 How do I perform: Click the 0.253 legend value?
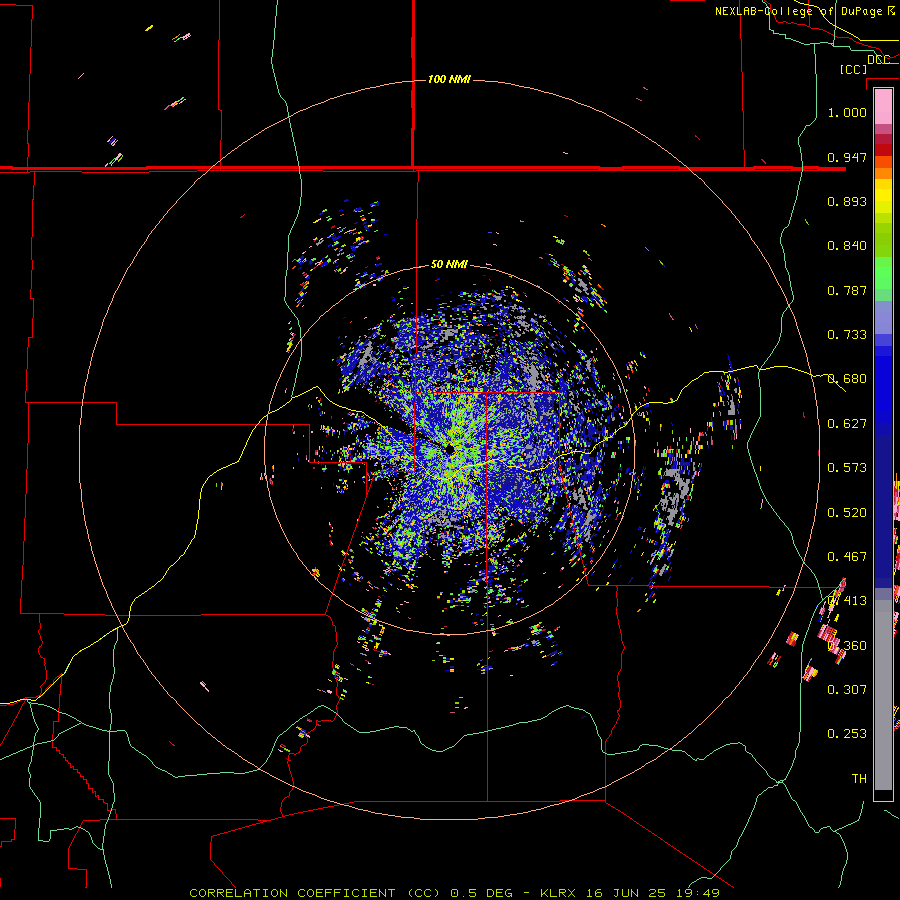click(847, 734)
